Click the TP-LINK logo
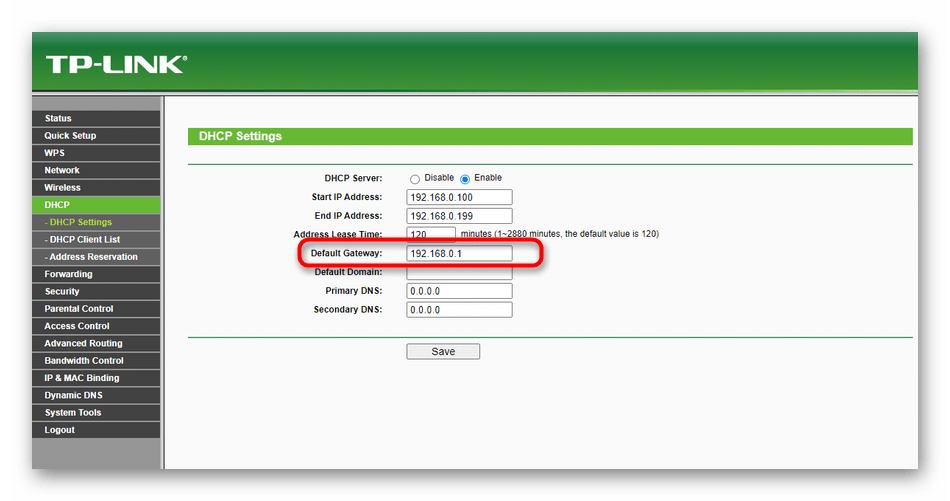 pos(116,64)
